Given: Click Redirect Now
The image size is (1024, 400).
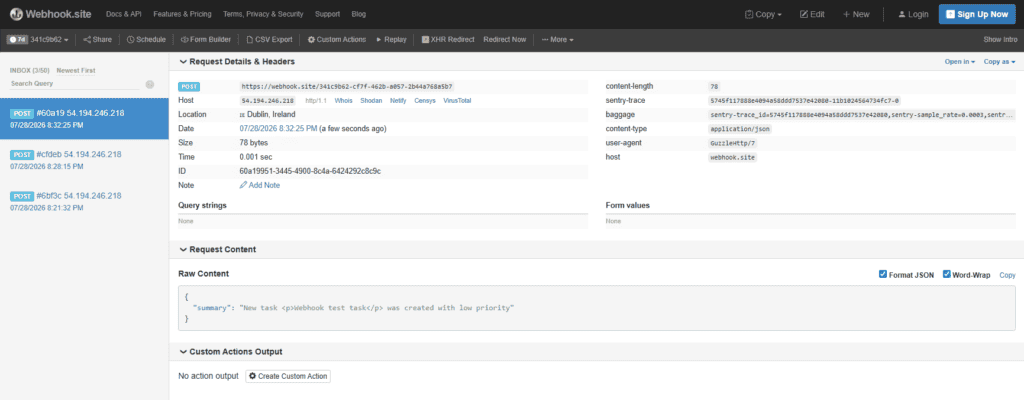Looking at the screenshot, I should tap(504, 39).
